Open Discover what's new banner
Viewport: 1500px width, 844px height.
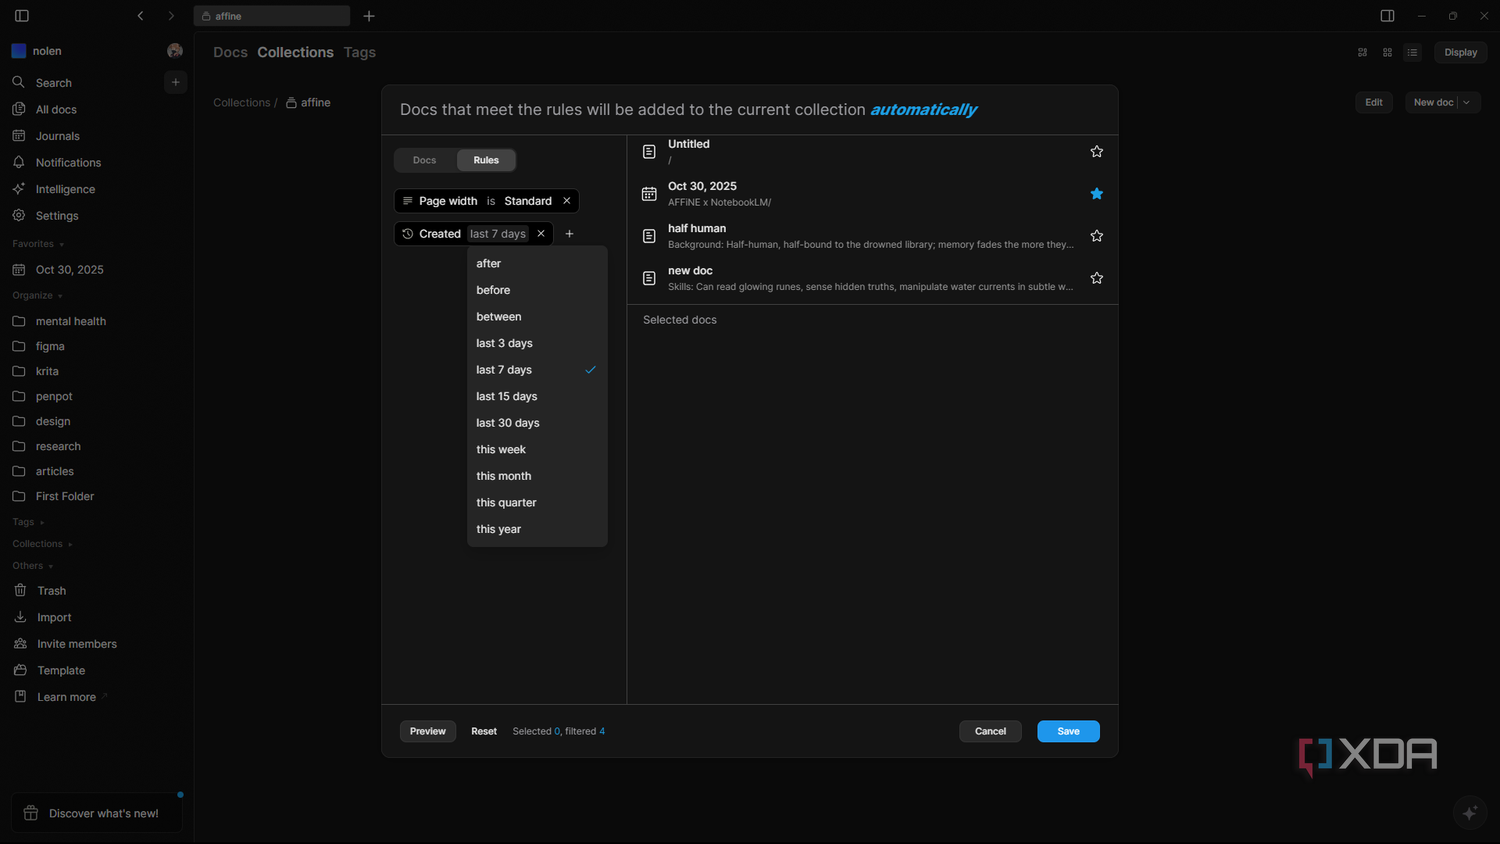click(97, 813)
